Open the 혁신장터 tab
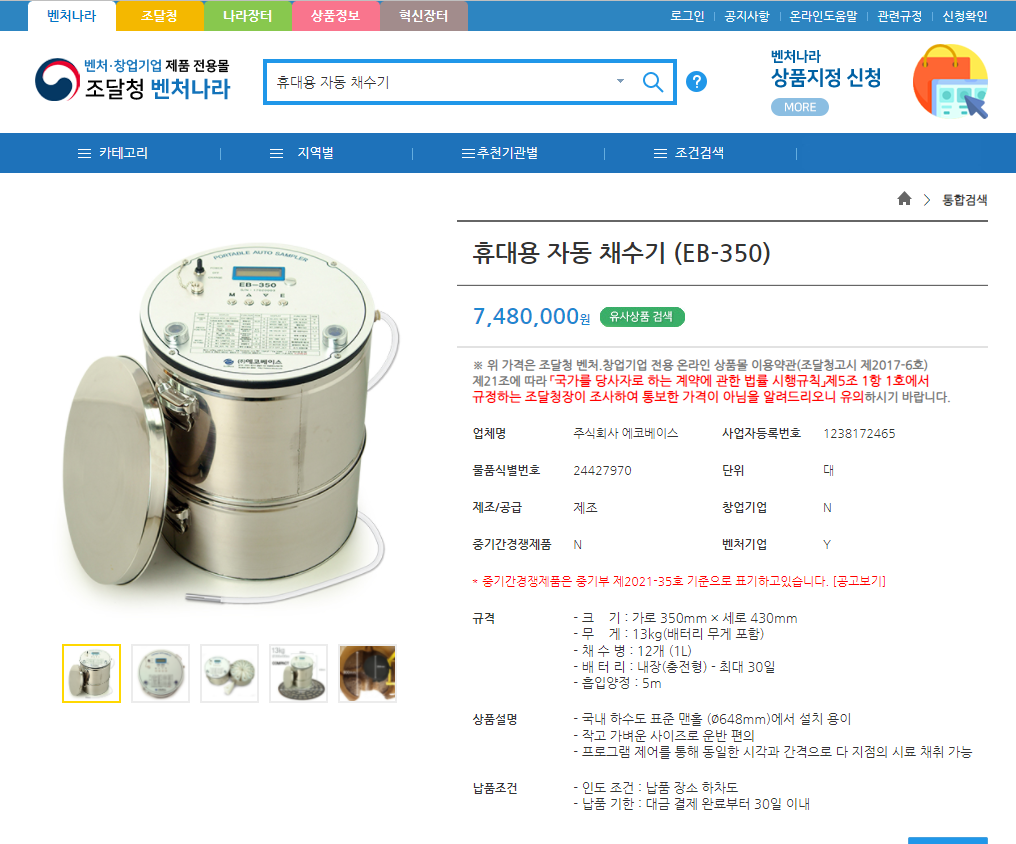Viewport: 1016px width, 844px height. (424, 16)
